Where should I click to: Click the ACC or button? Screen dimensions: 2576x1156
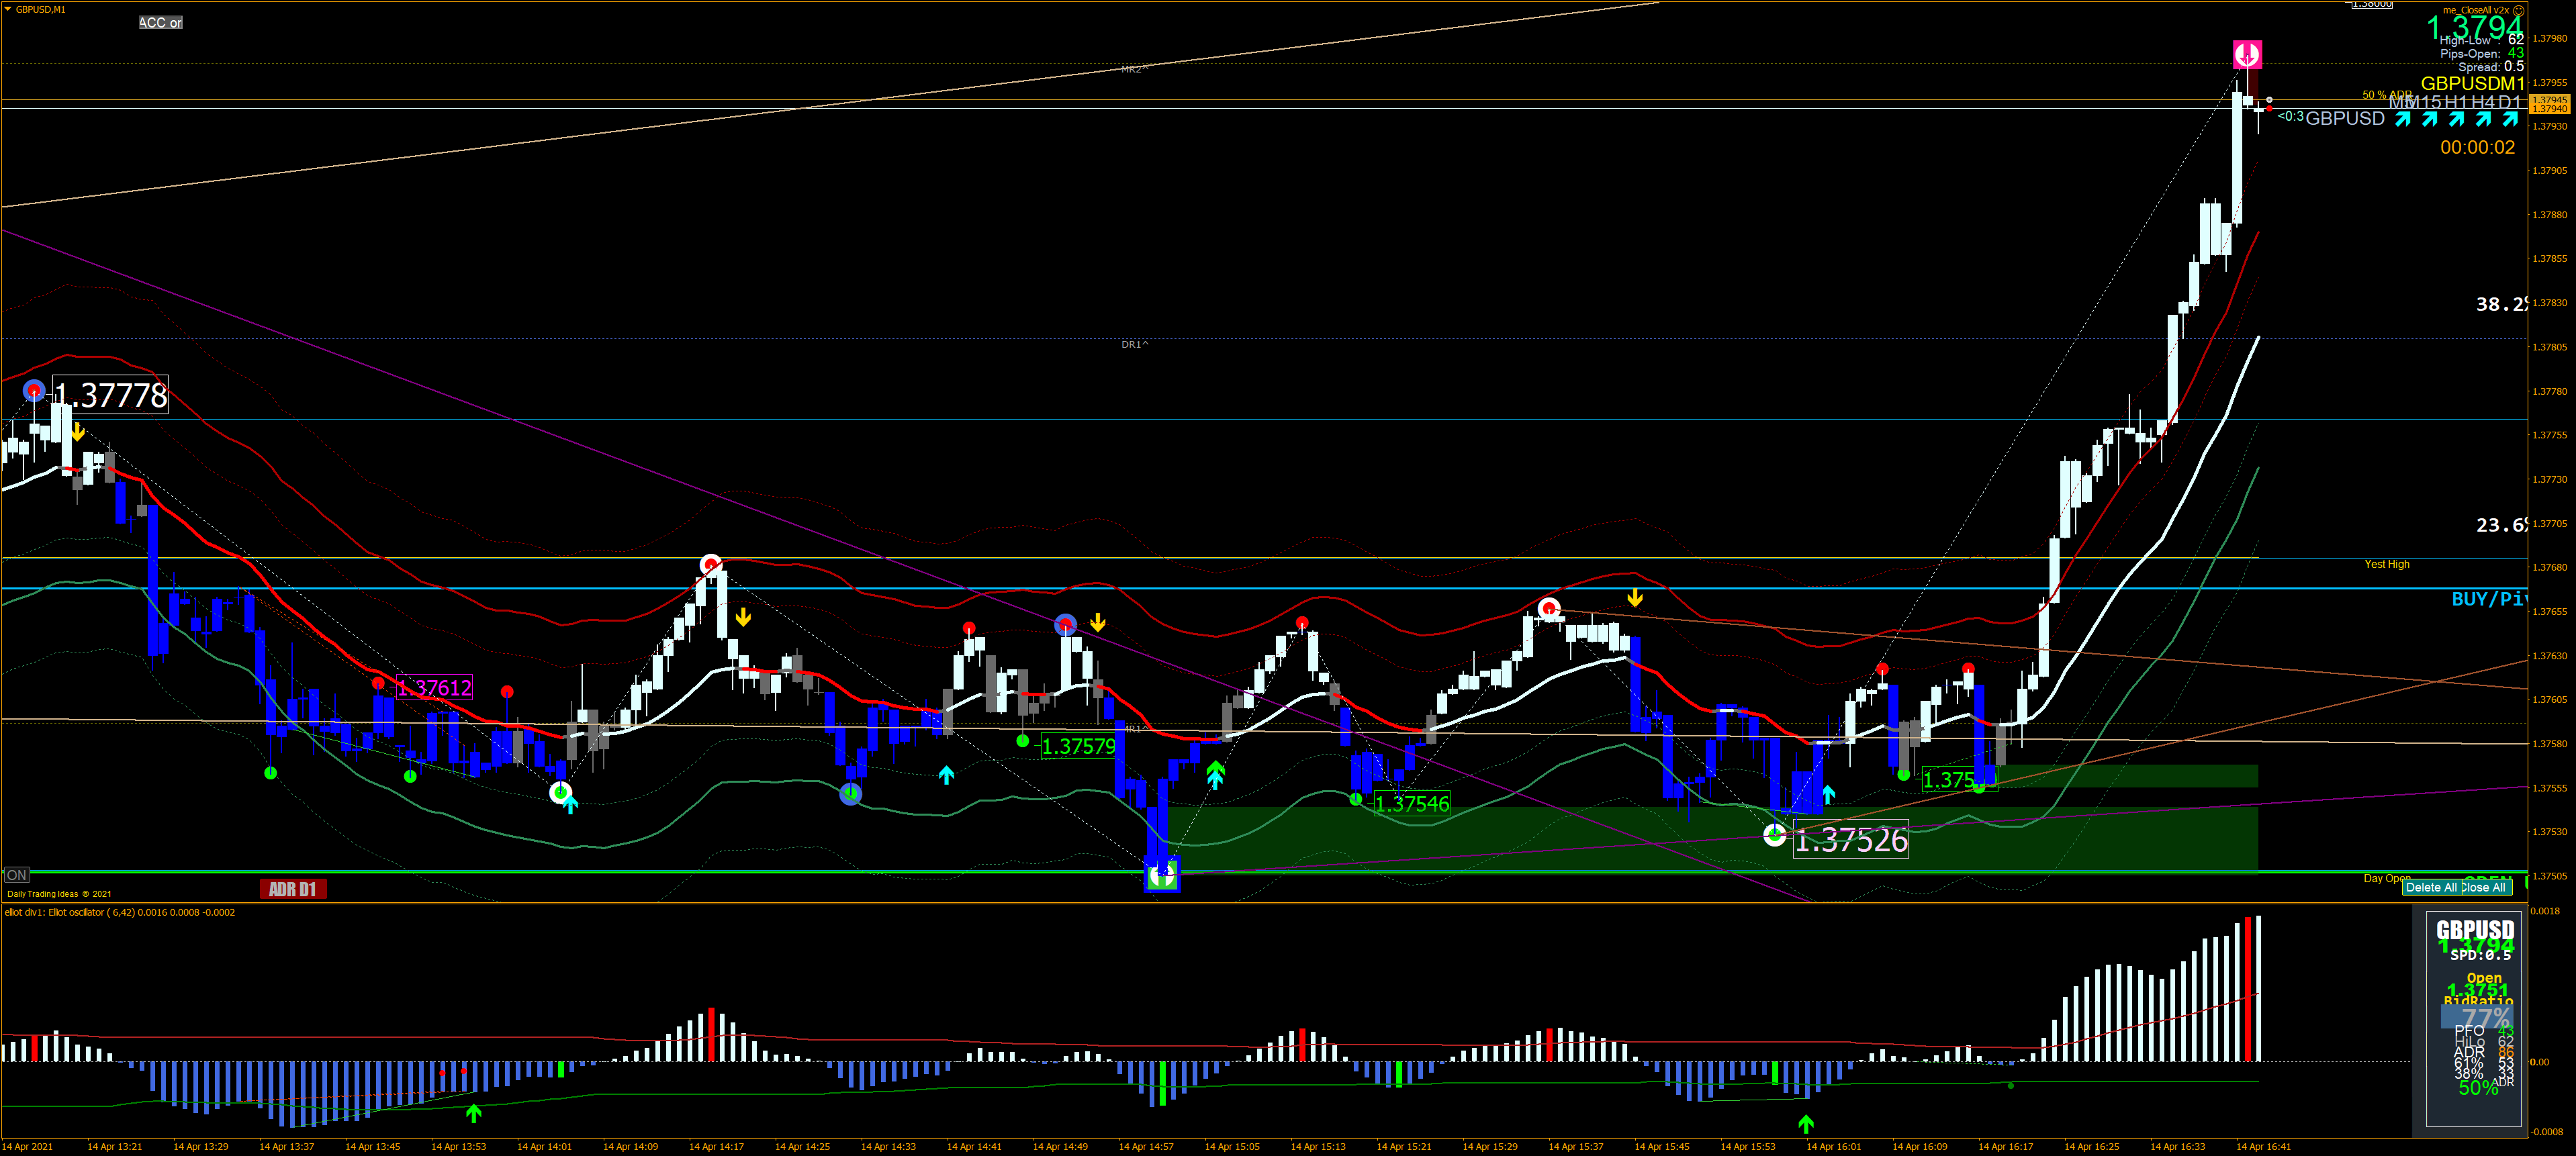click(x=160, y=22)
